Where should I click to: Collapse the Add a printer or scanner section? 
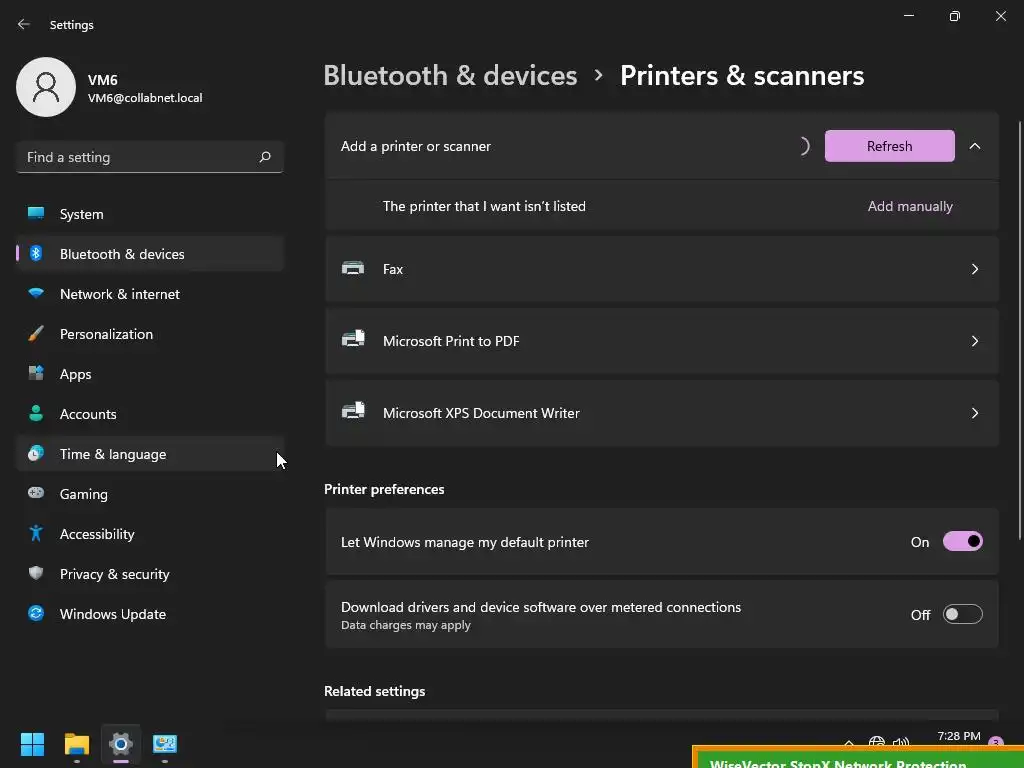click(x=975, y=146)
